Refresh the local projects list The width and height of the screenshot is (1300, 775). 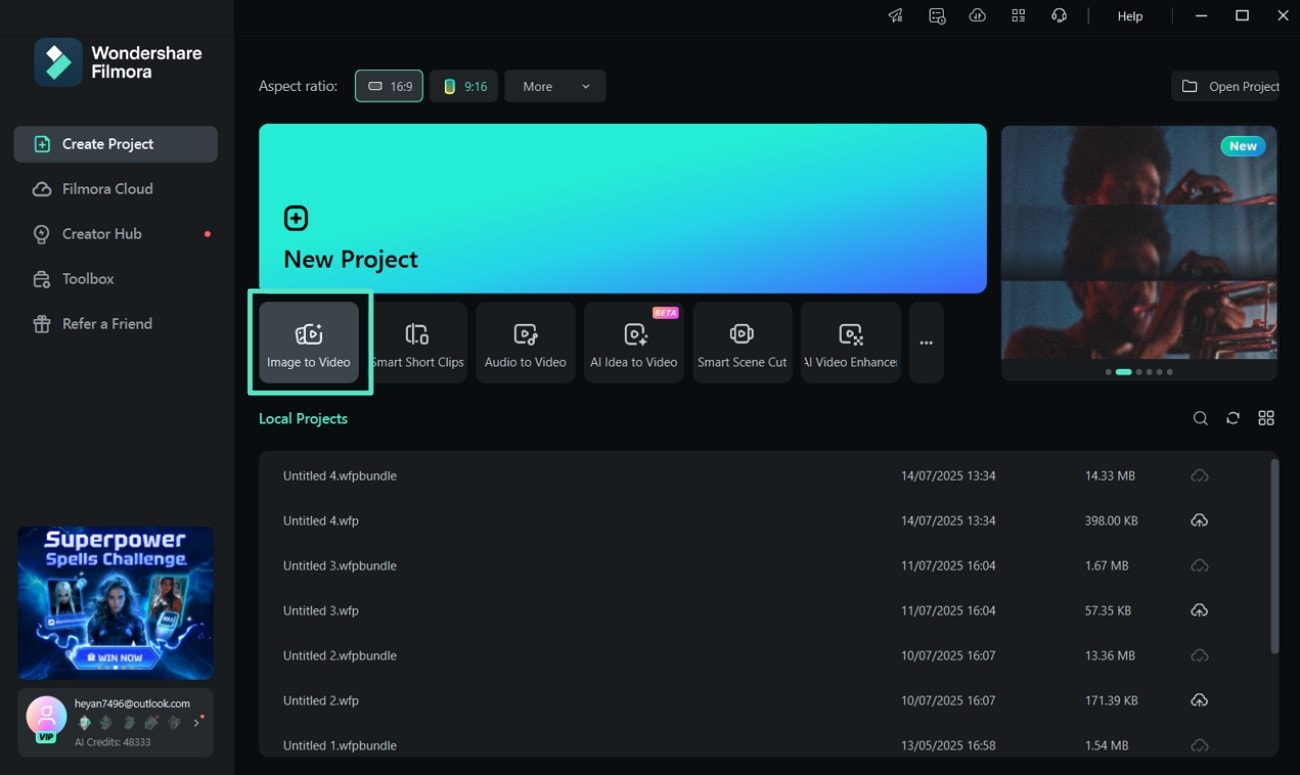[1233, 419]
